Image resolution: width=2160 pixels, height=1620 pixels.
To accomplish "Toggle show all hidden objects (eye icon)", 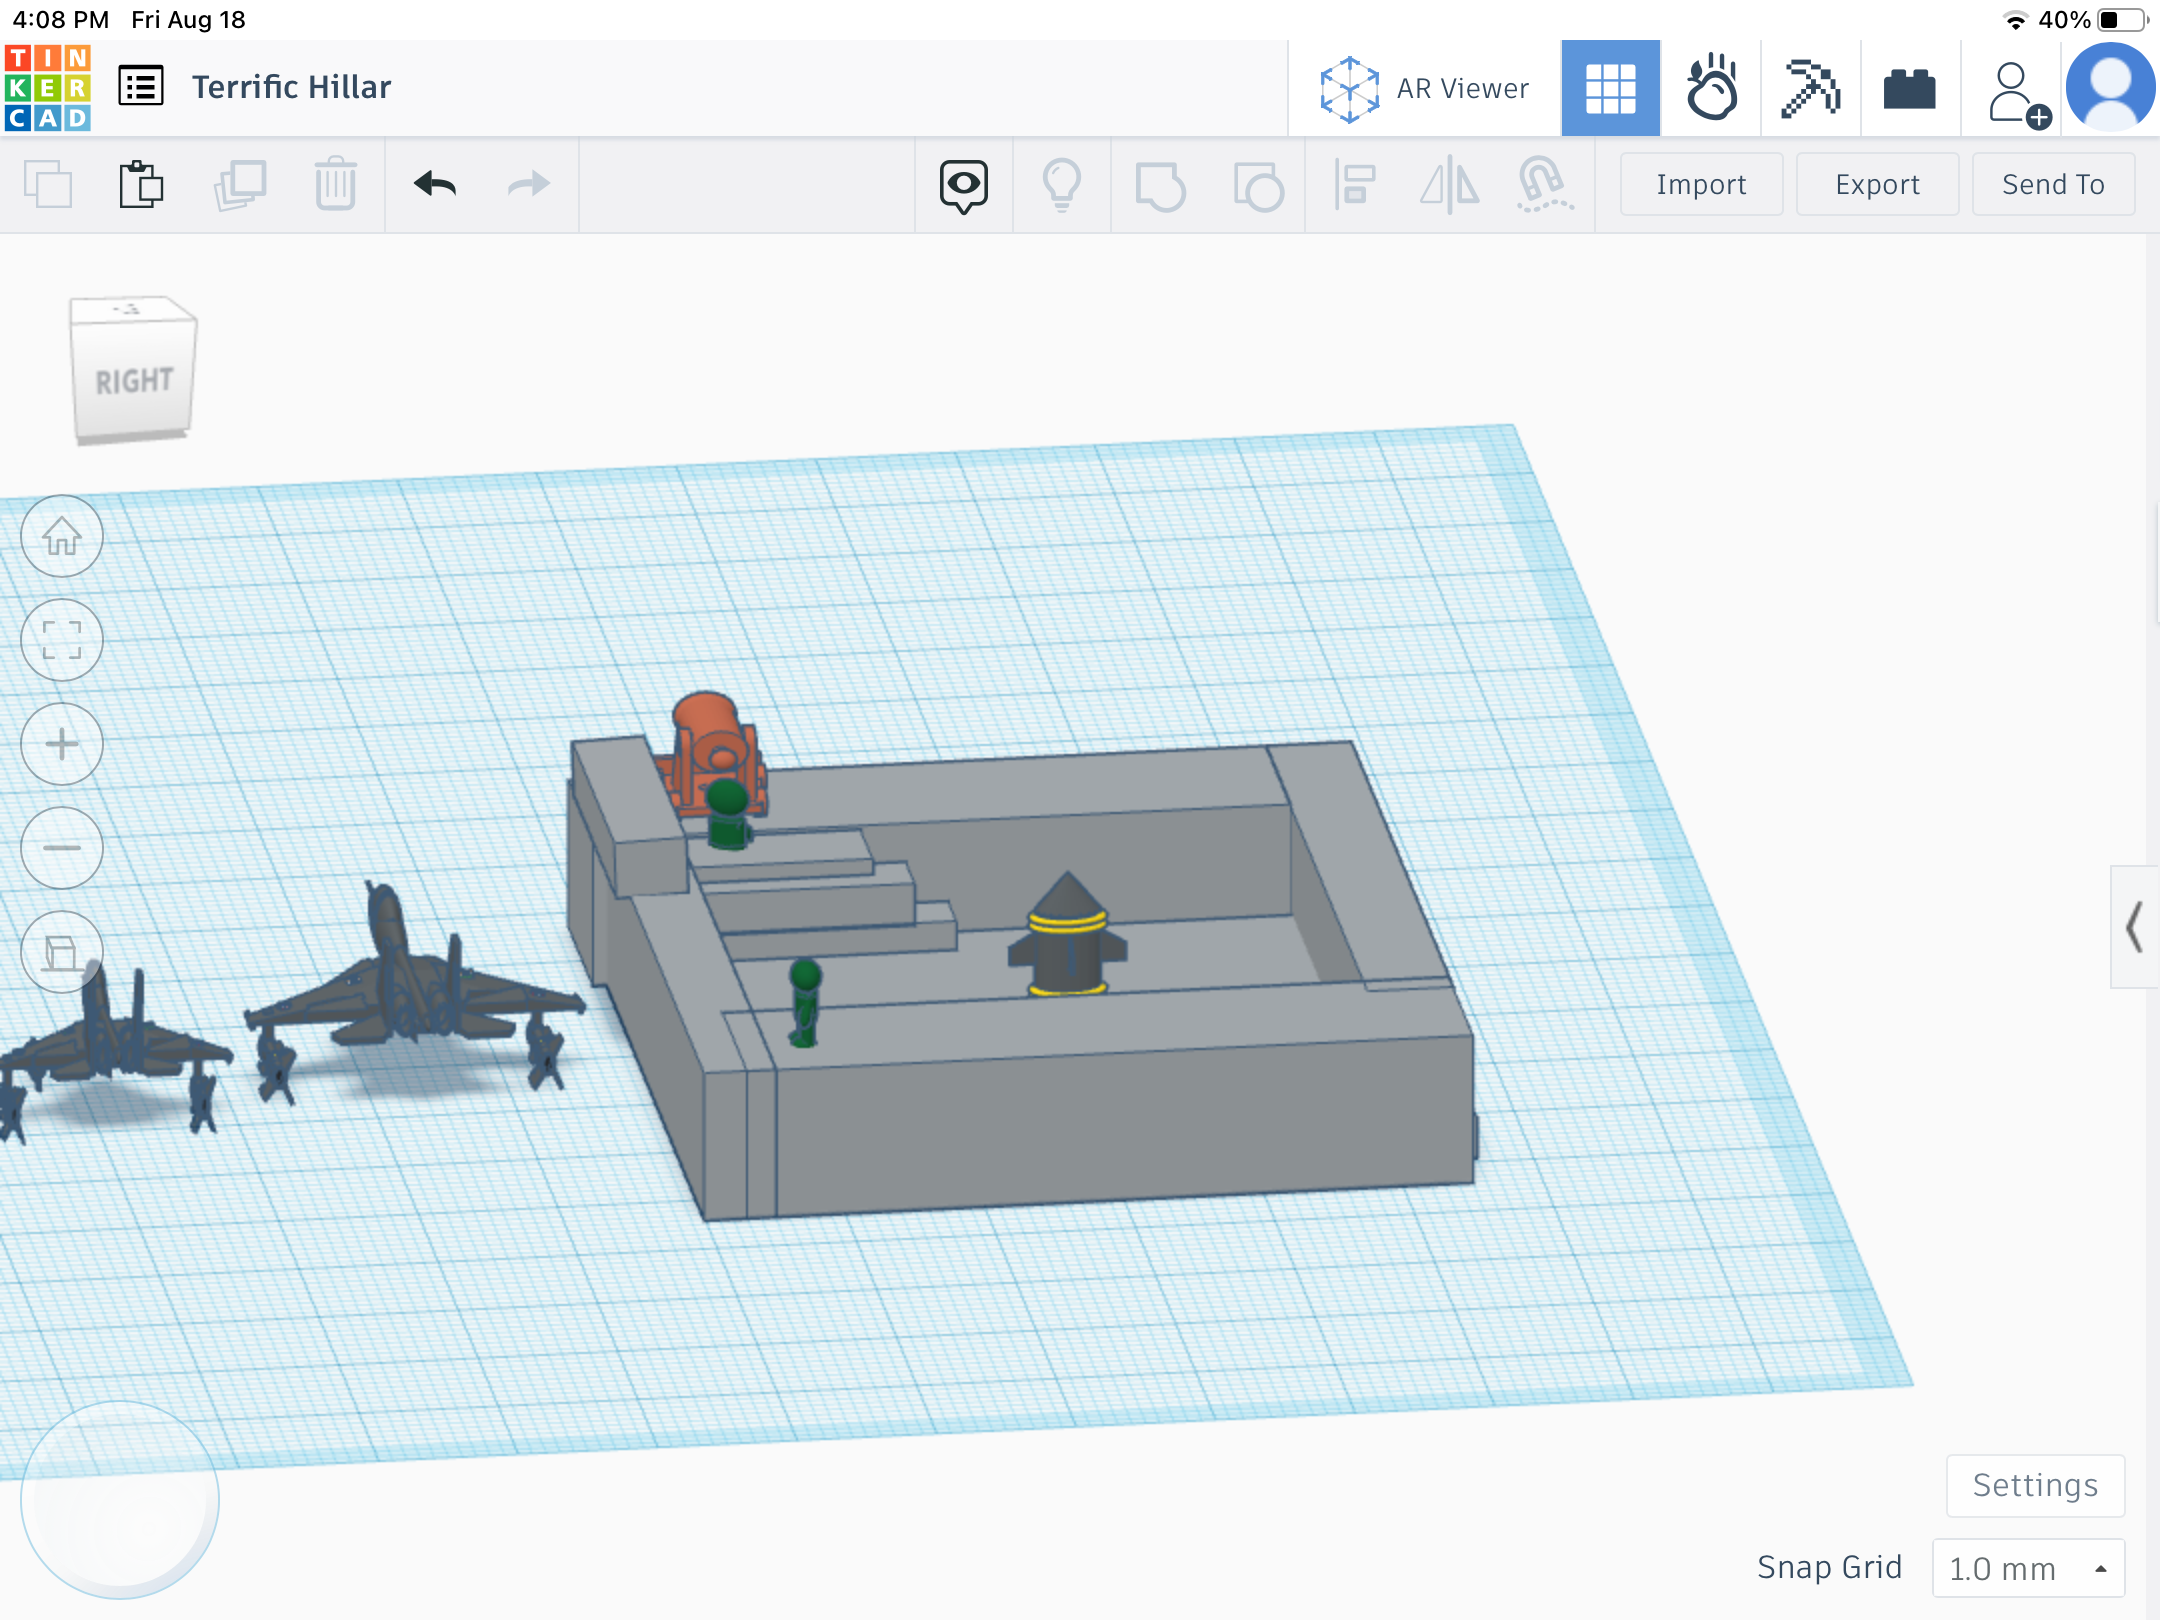I will coord(963,185).
